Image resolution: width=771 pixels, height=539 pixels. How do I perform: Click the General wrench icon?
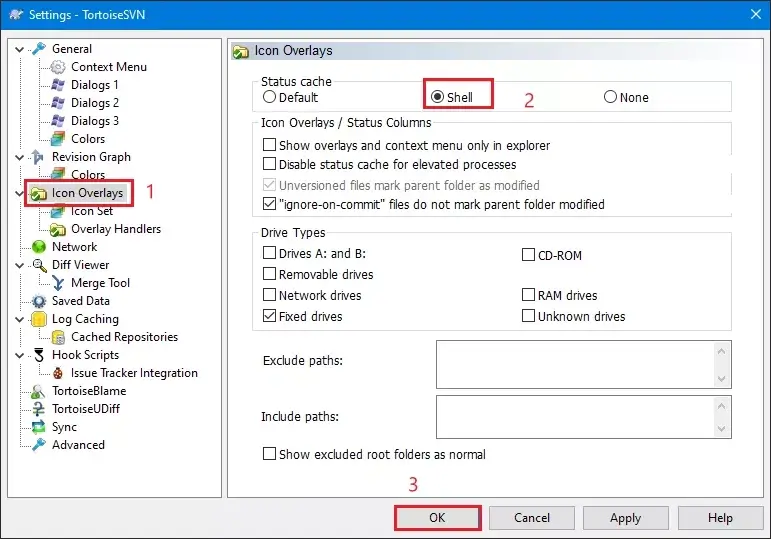click(x=39, y=49)
